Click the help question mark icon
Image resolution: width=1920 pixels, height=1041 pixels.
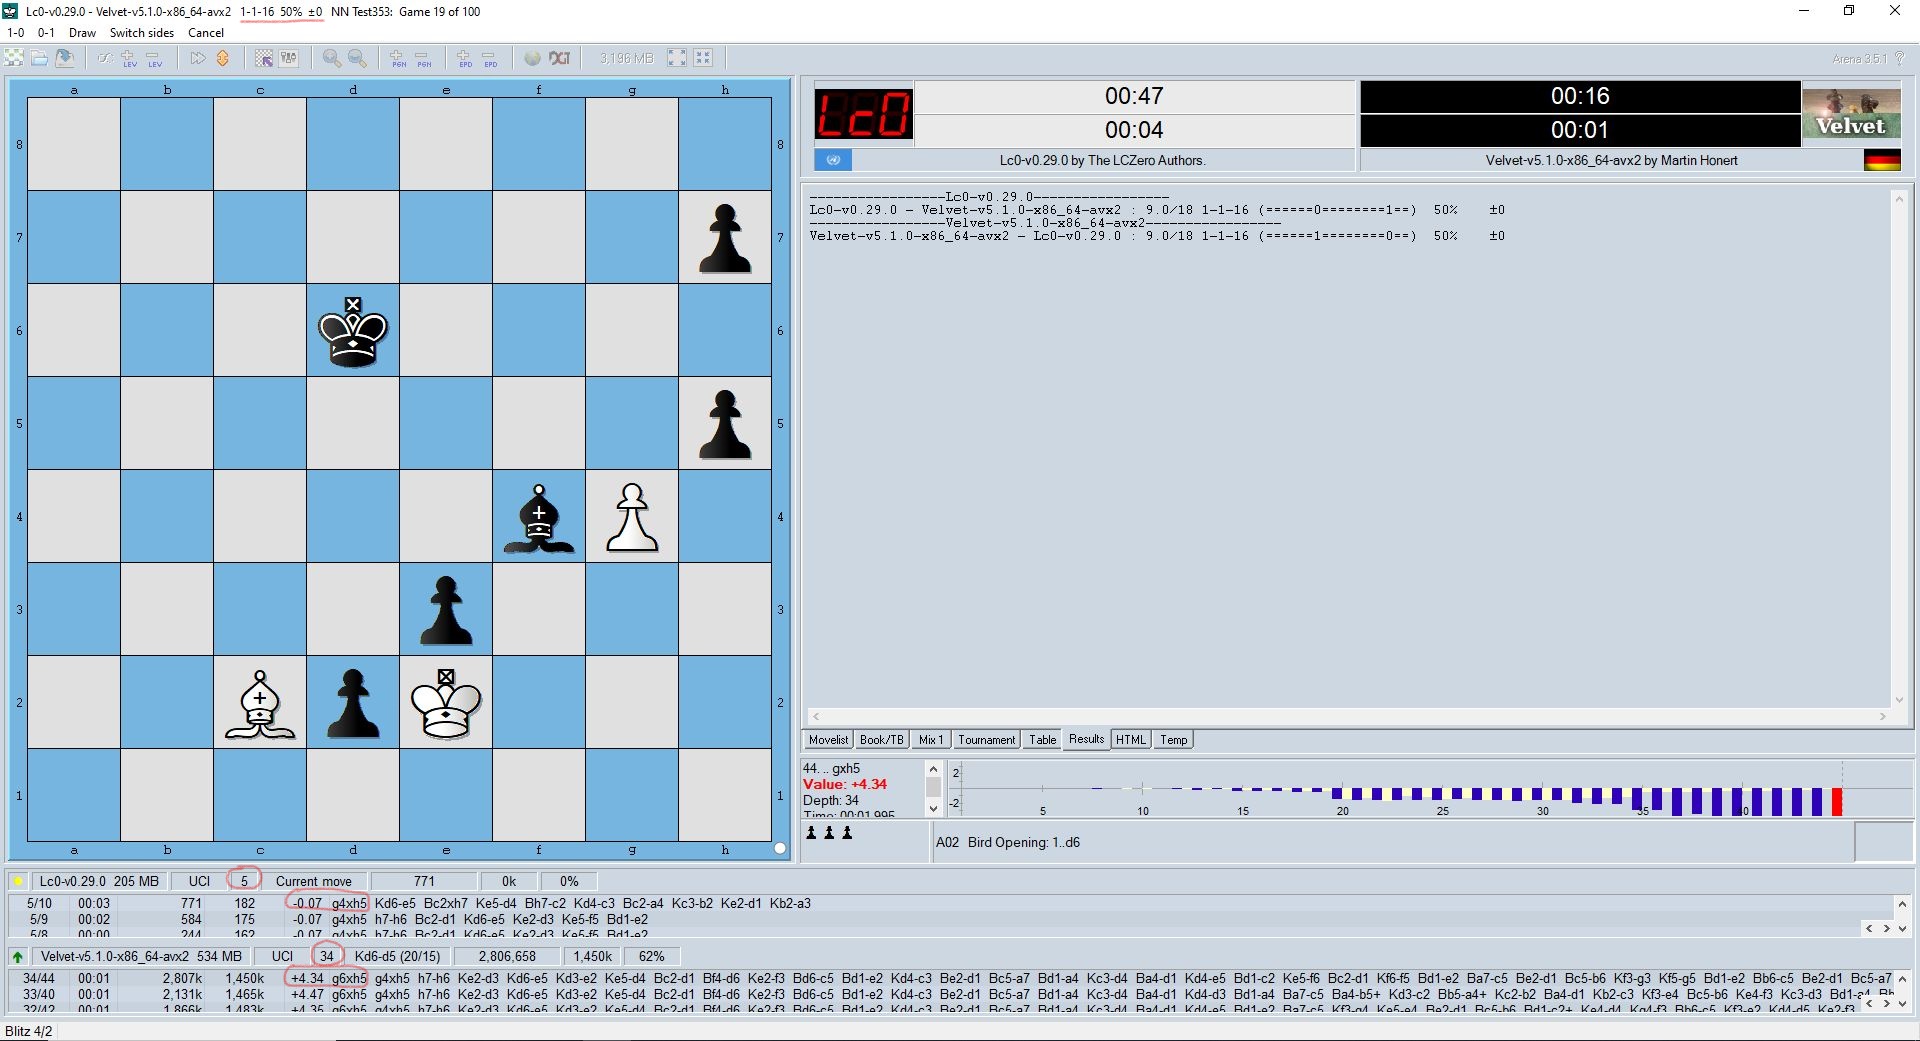point(1900,59)
